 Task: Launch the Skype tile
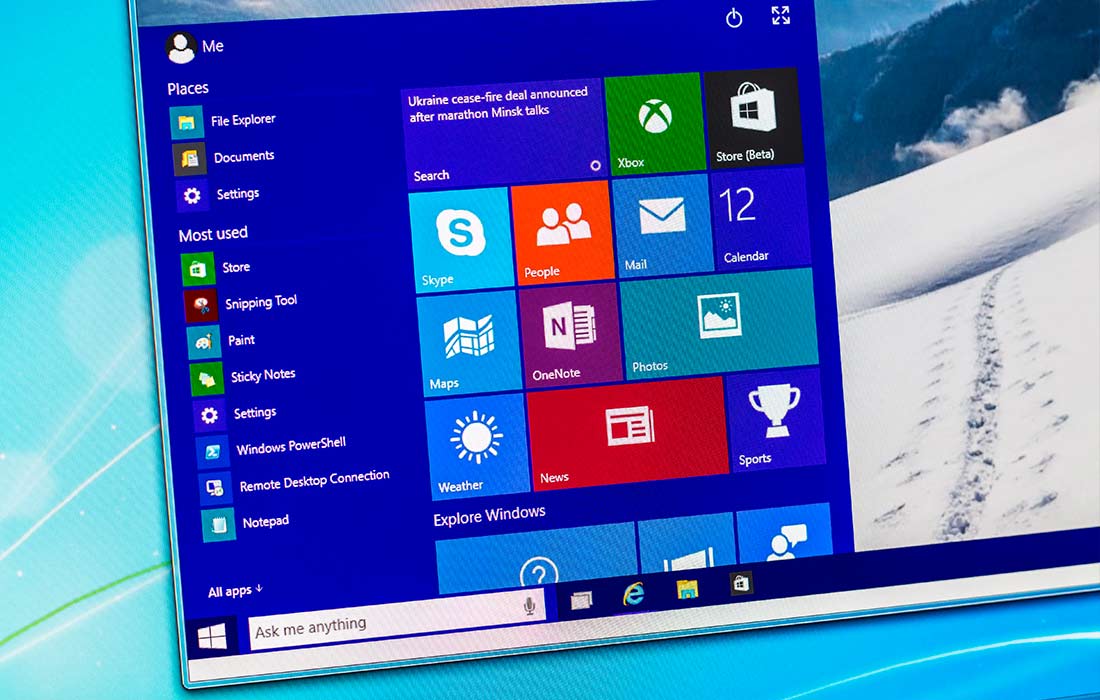click(x=460, y=233)
